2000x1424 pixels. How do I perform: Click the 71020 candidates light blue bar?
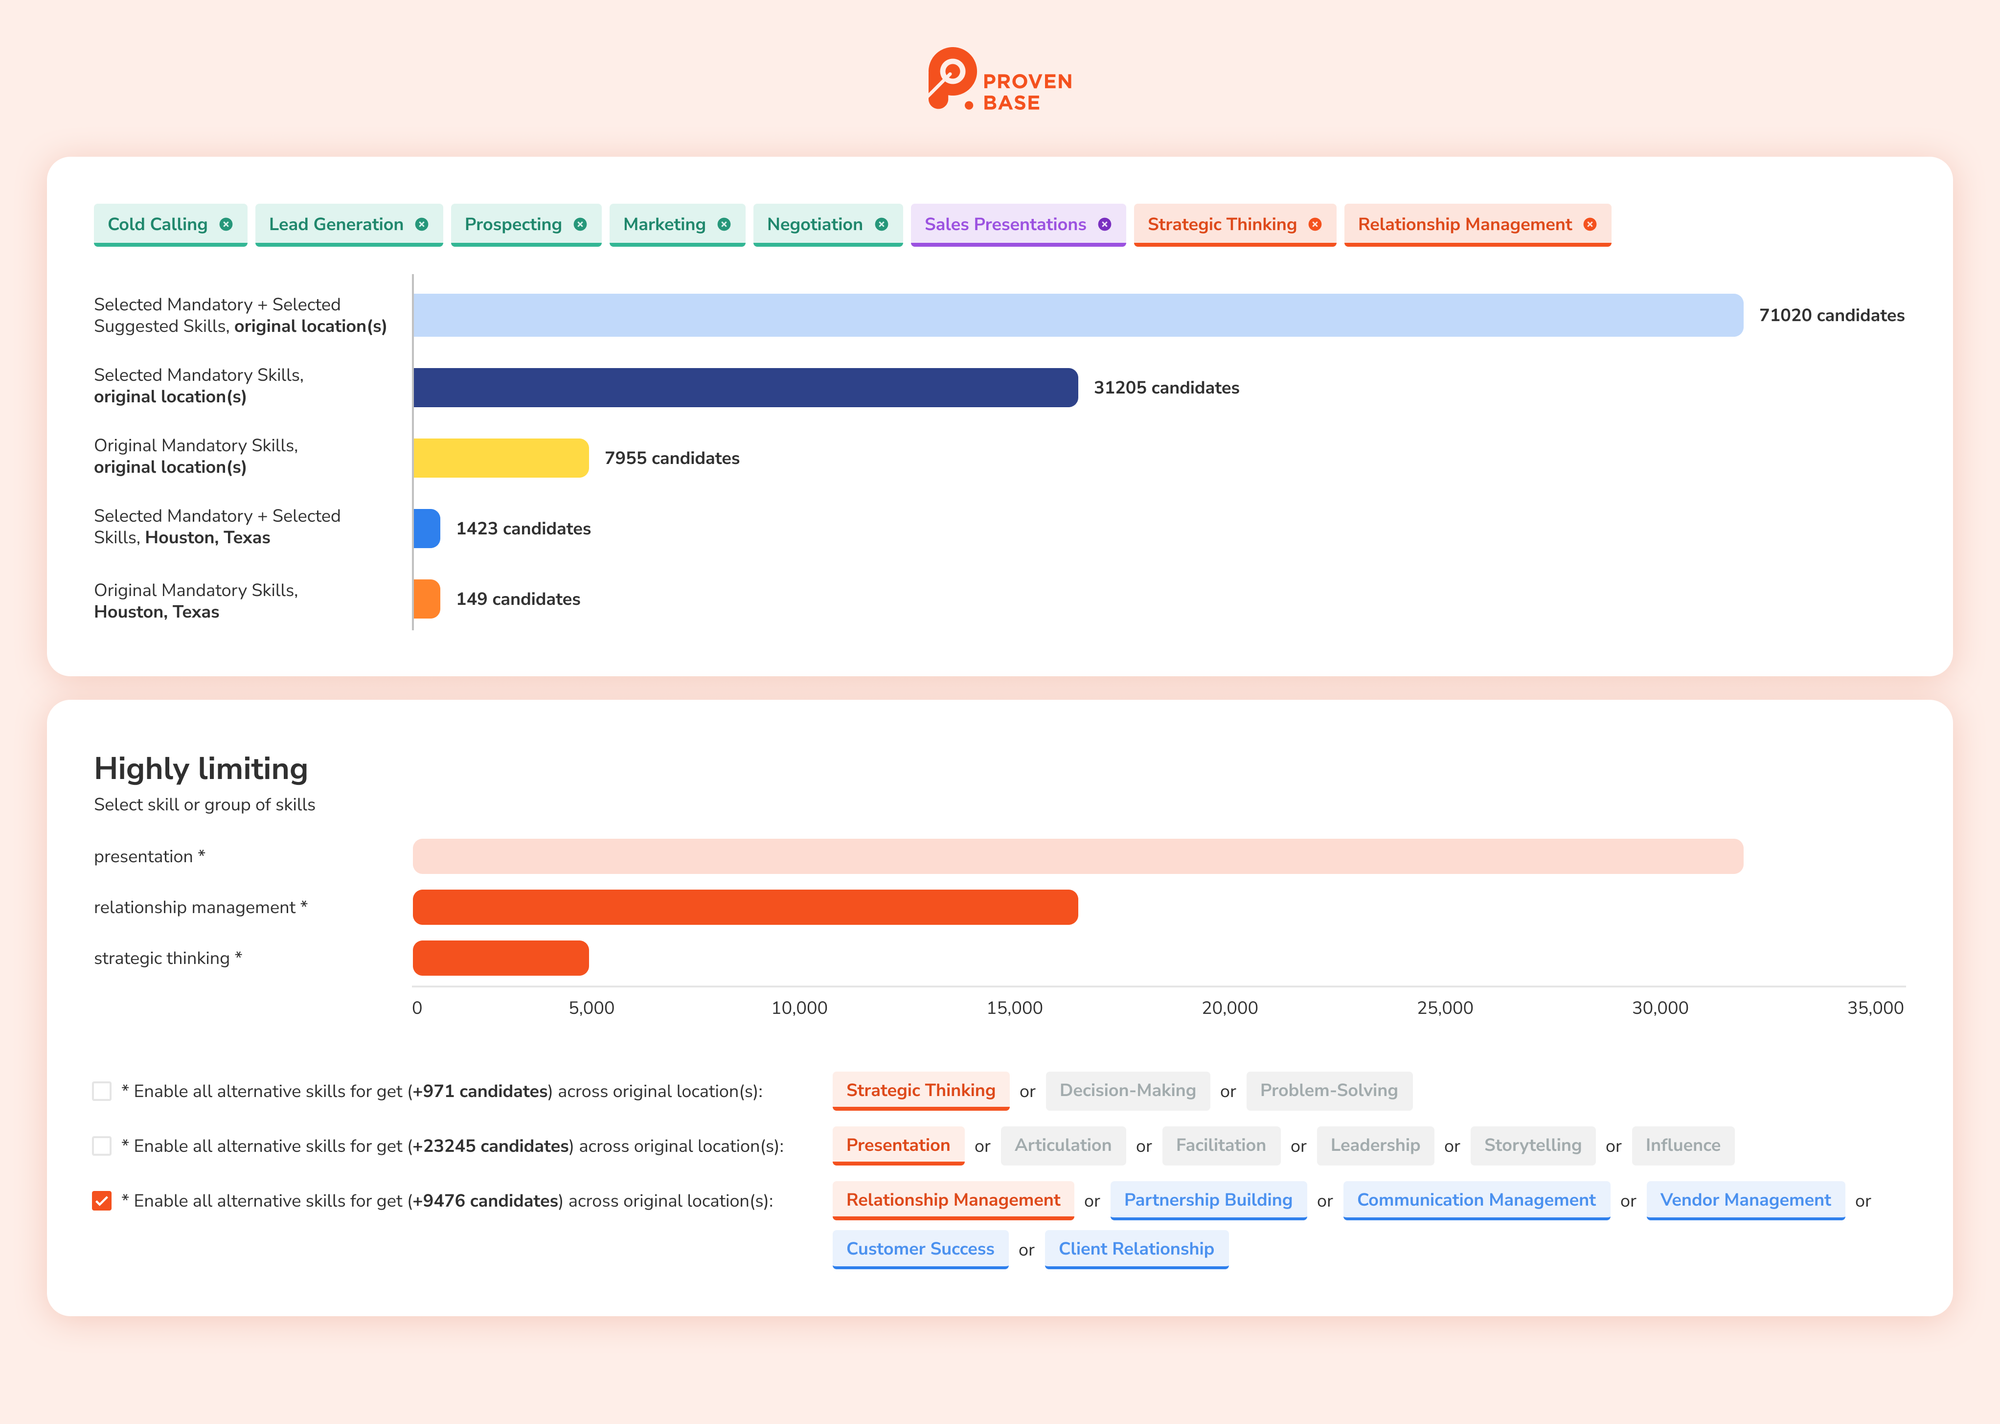point(1077,315)
